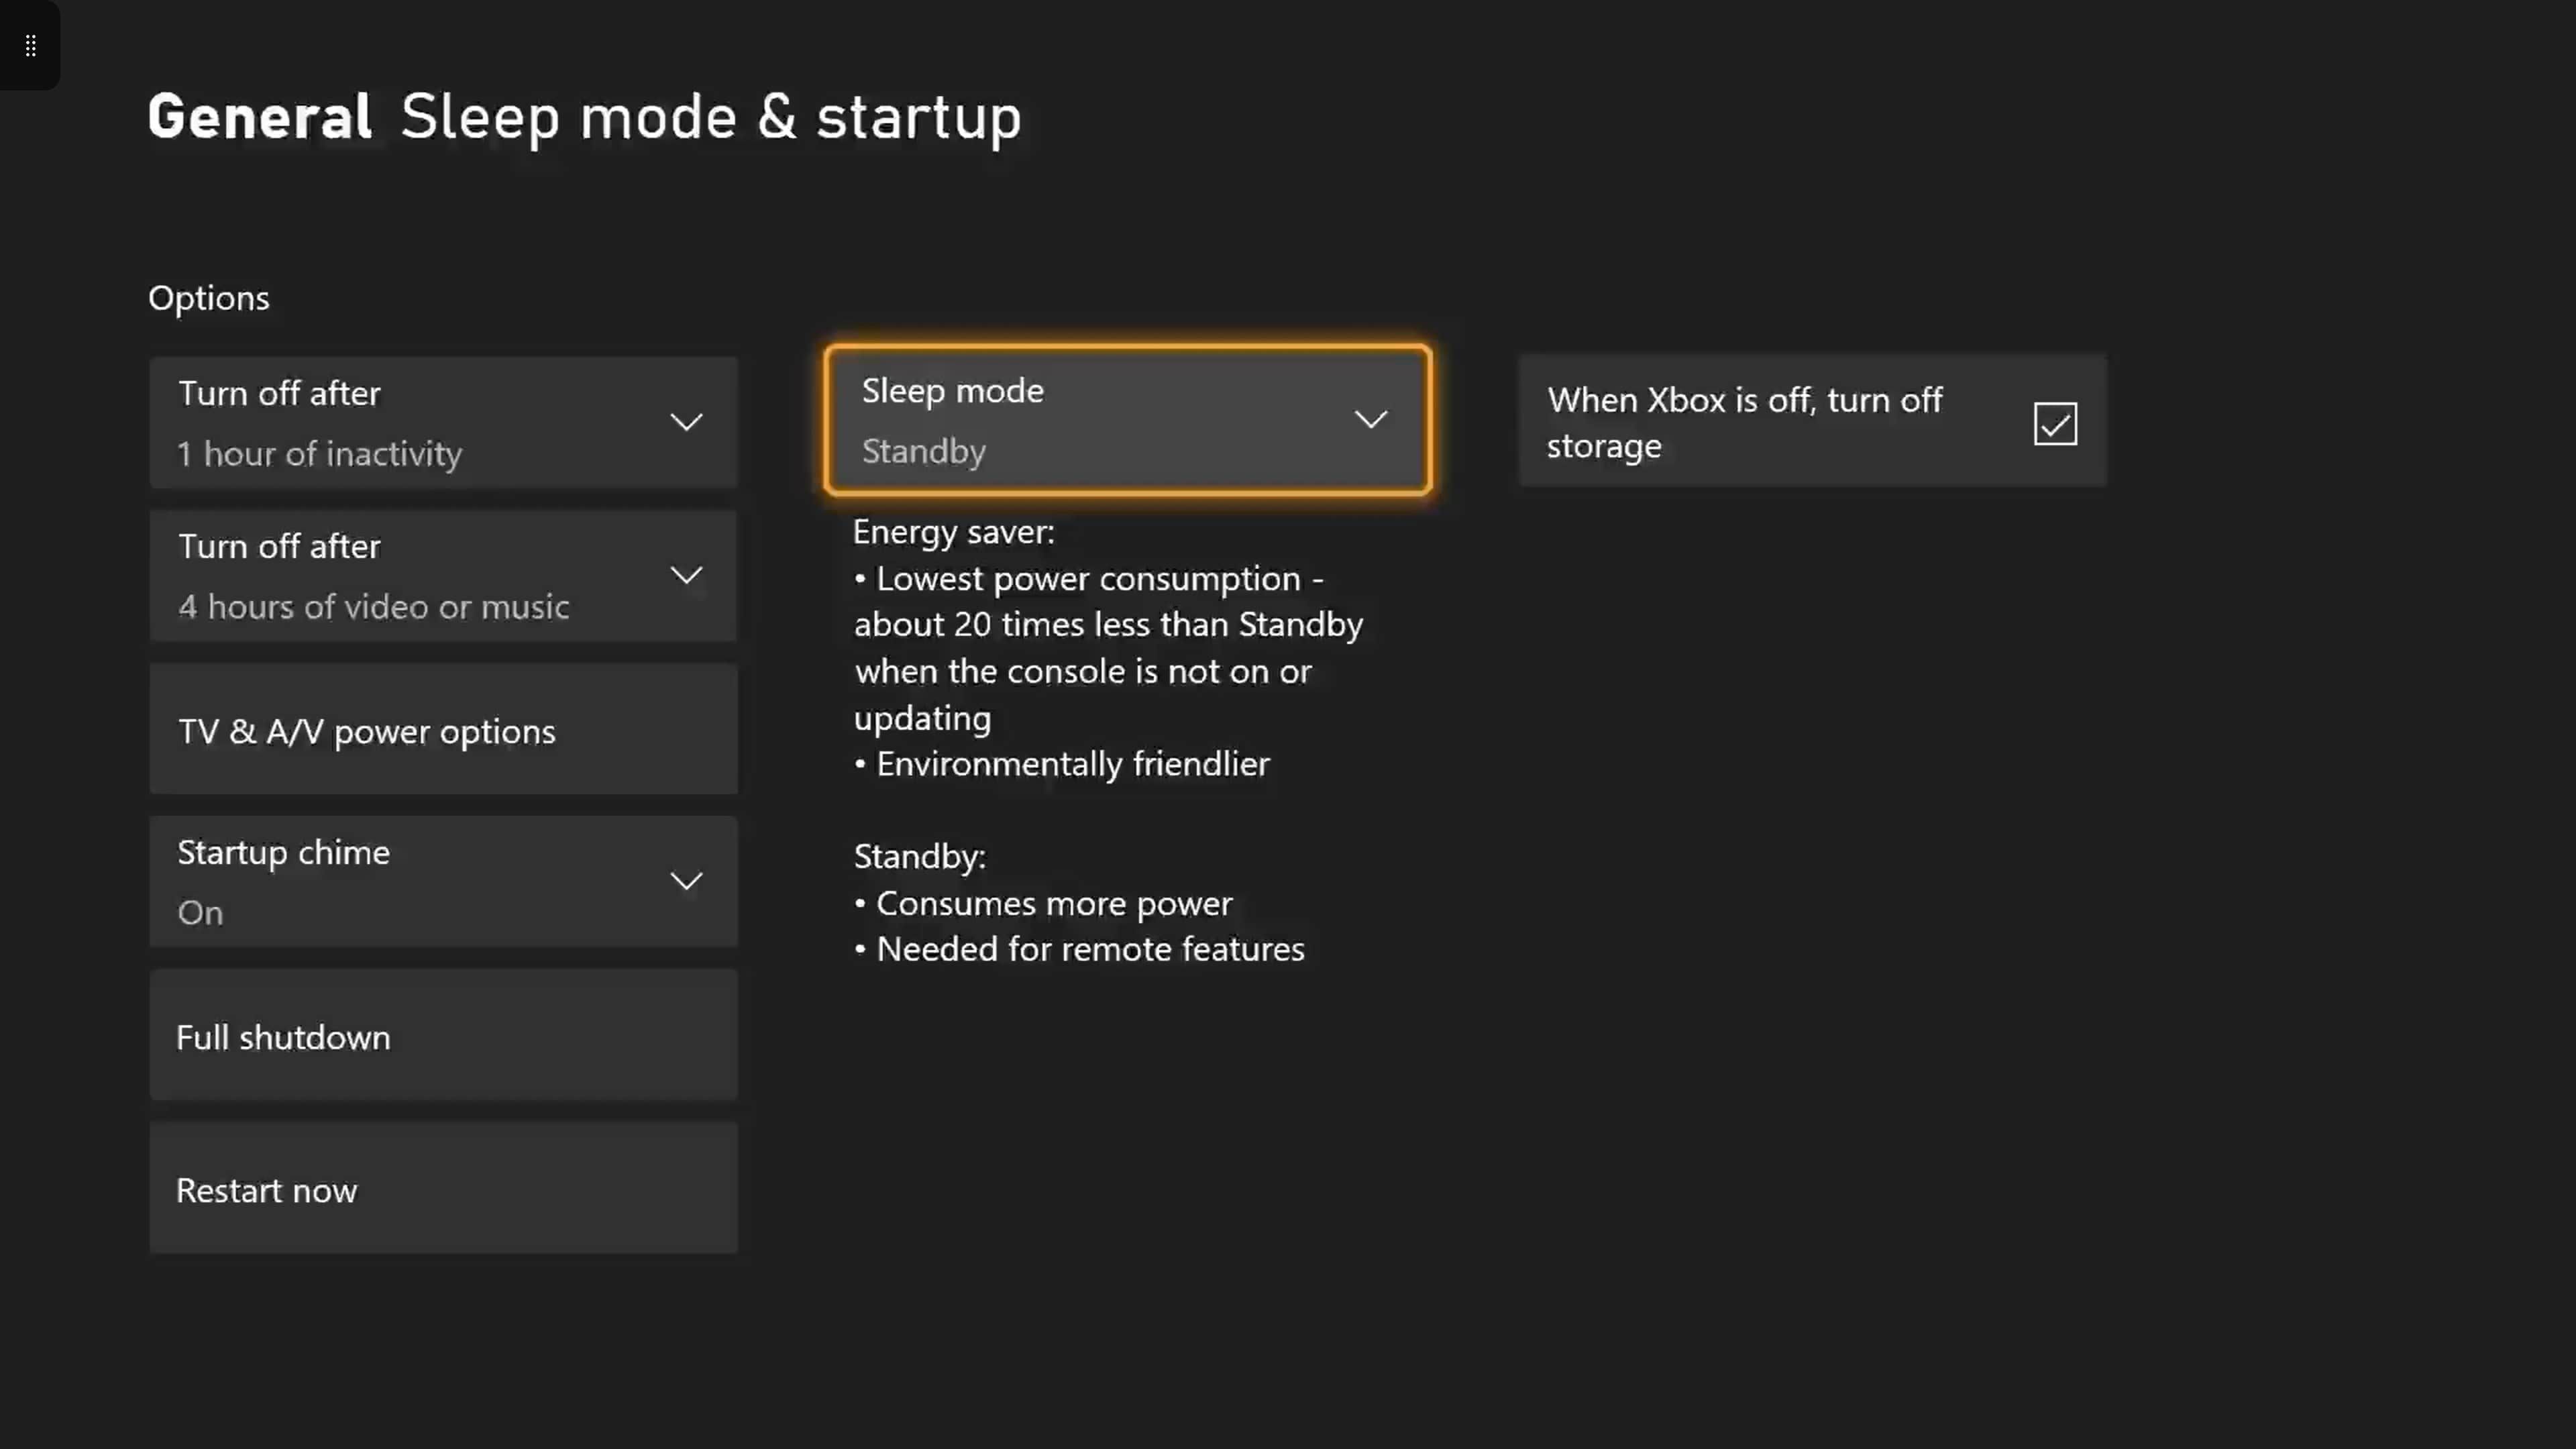Click chevron arrow on Sleep mode tile
Viewport: 2576px width, 1449px height.
tap(1370, 419)
